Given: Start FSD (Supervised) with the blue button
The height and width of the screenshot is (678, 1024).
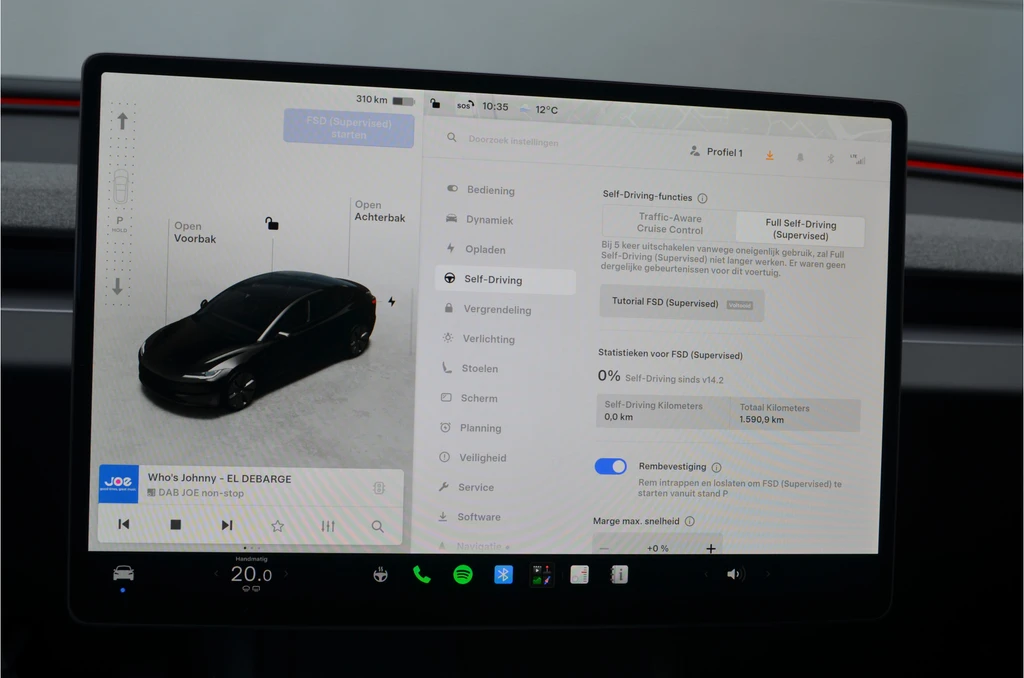Looking at the screenshot, I should tap(349, 128).
